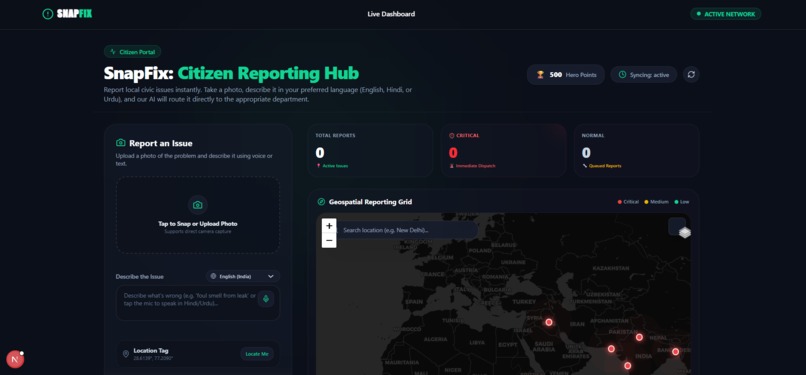Click the Total Reports stat card

pos(370,151)
